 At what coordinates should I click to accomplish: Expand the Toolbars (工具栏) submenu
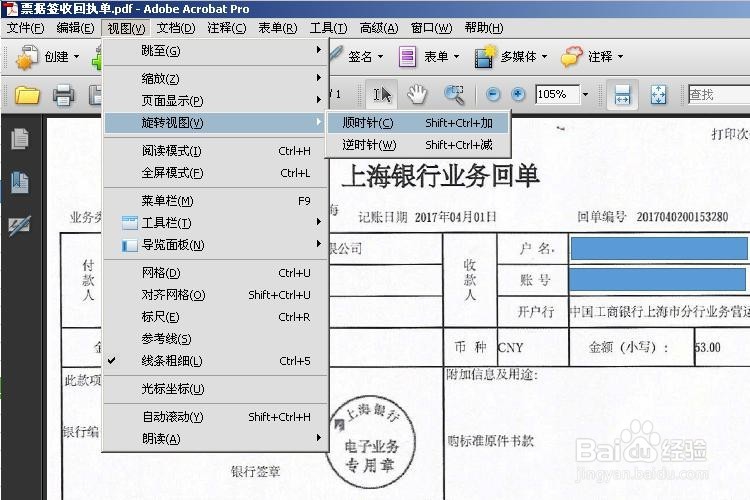coord(217,222)
